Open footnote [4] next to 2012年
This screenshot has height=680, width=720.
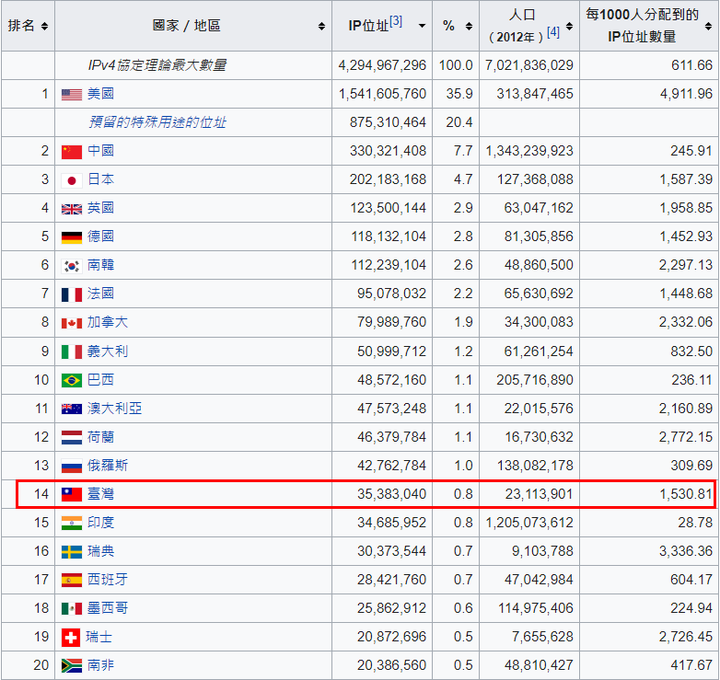coord(553,32)
